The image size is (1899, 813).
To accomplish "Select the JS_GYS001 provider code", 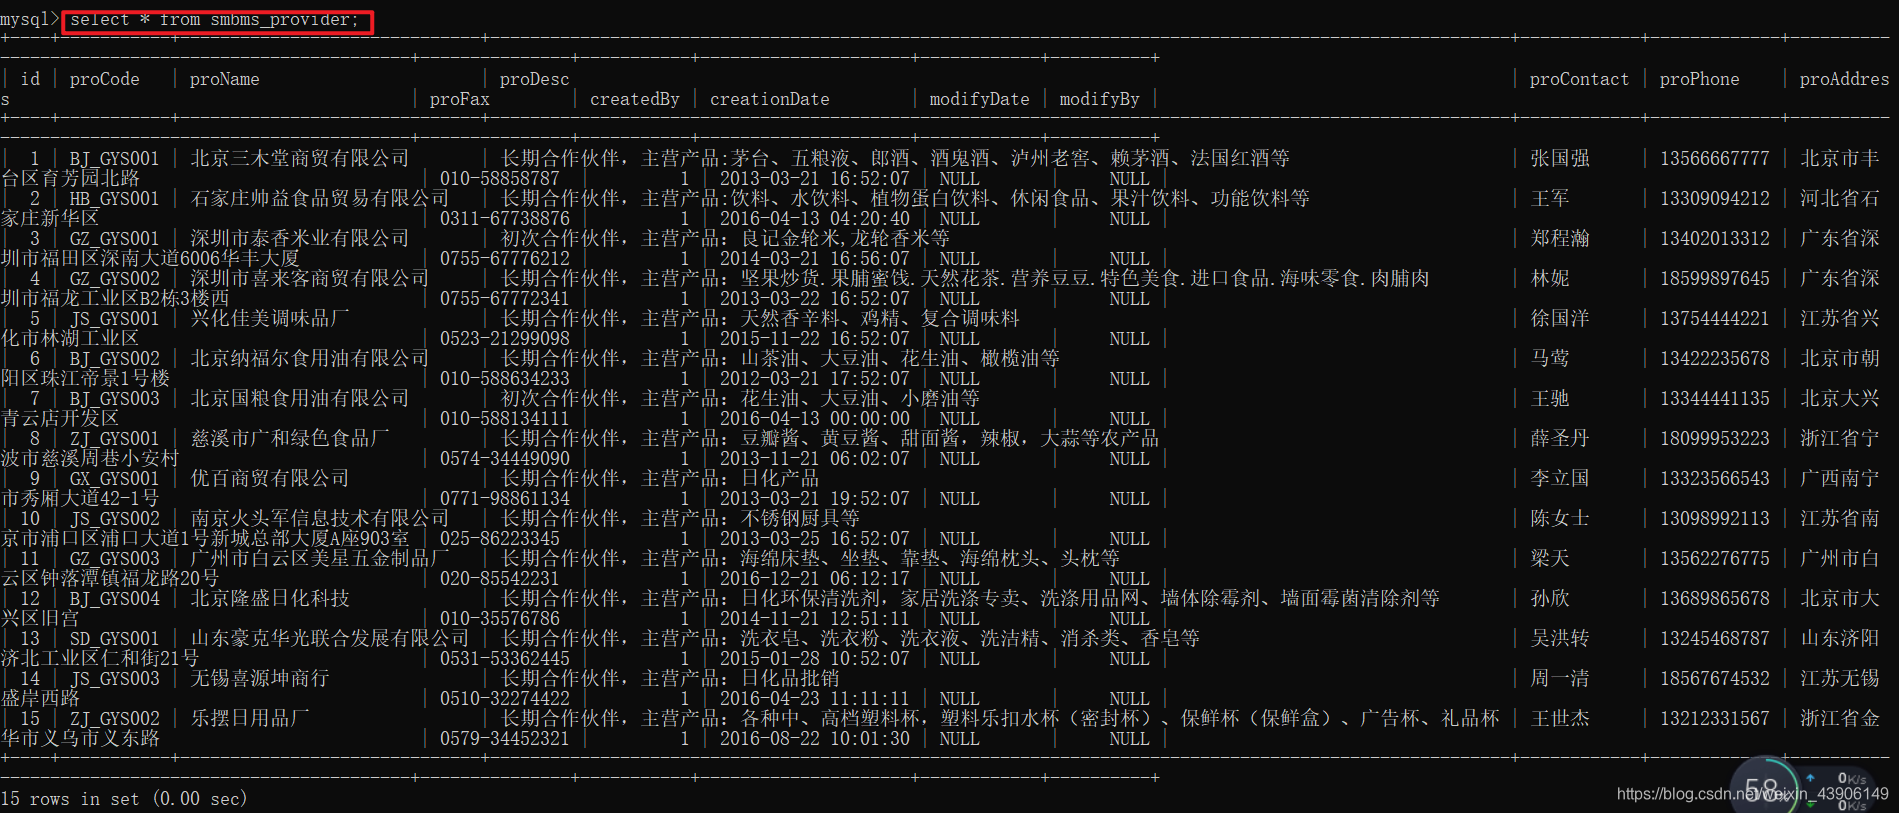I will tap(114, 319).
